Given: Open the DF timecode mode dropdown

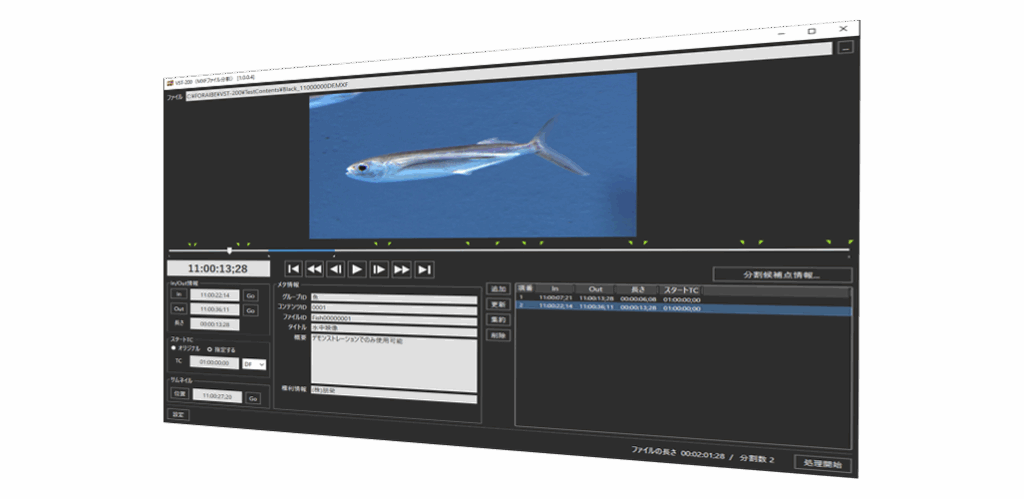Looking at the screenshot, I should (x=254, y=365).
